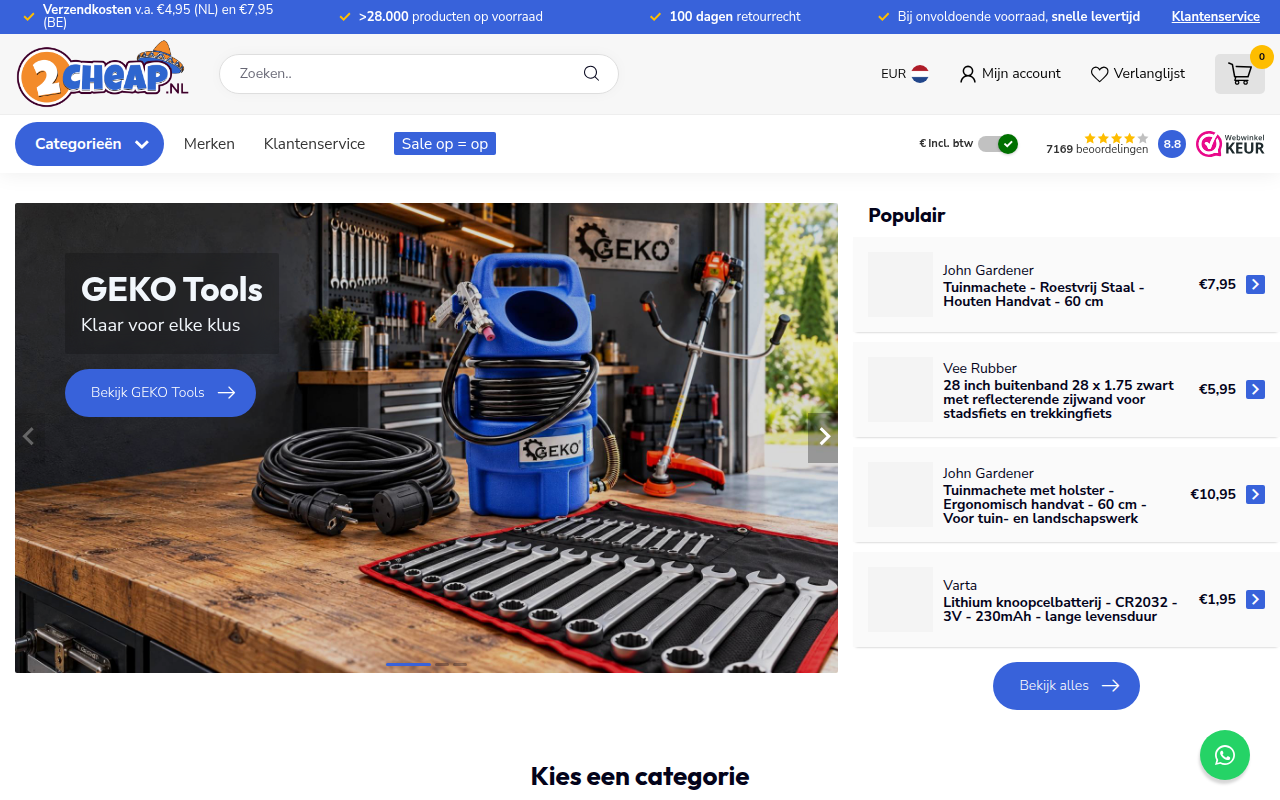Open the shopping cart icon
1280x800 pixels.
pyautogui.click(x=1240, y=74)
